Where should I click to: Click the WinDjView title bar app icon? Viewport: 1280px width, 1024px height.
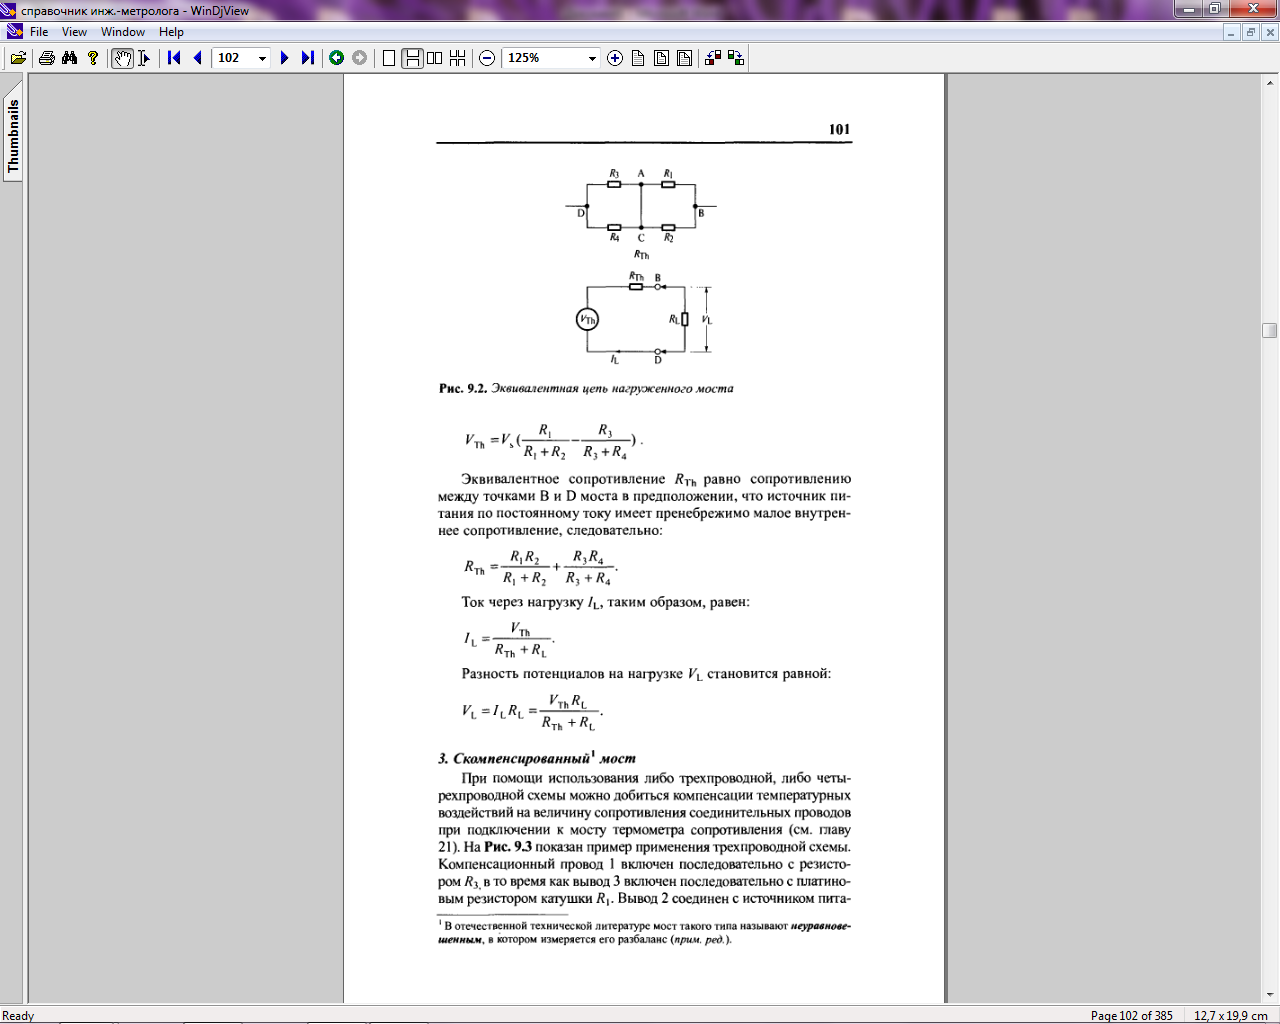pos(9,10)
